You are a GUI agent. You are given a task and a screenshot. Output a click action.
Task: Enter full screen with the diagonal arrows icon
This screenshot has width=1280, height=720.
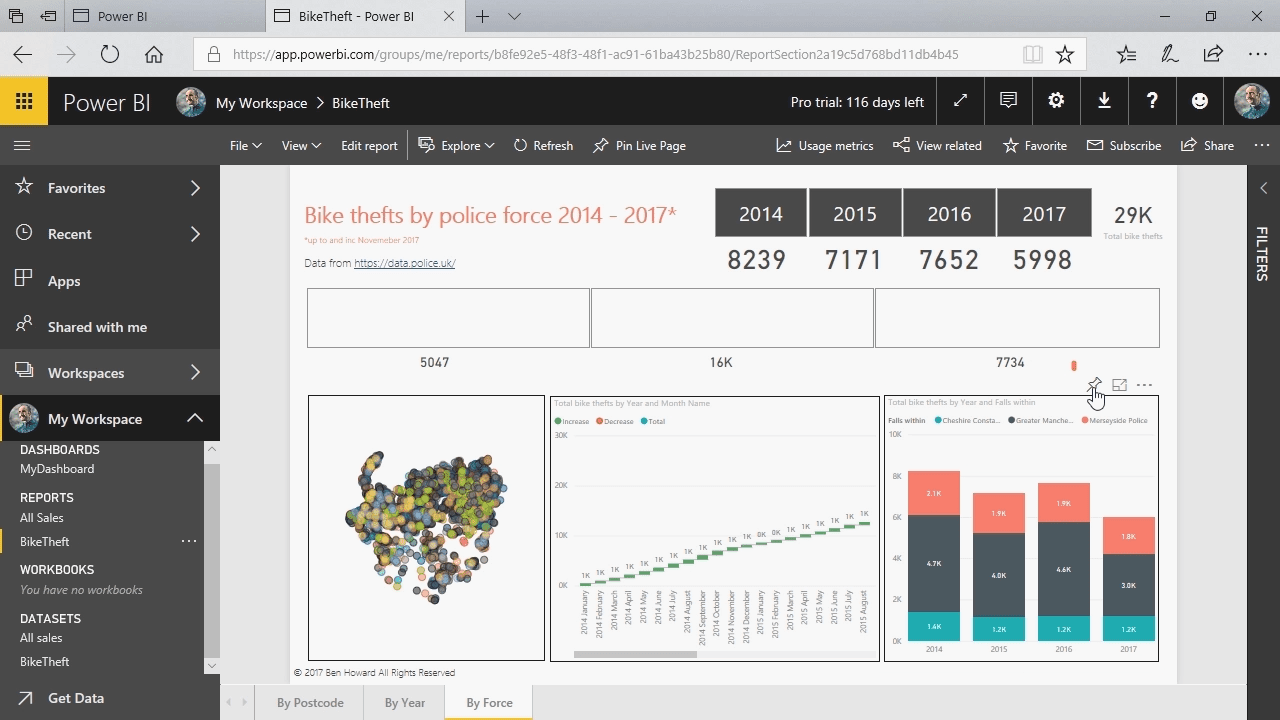pyautogui.click(x=959, y=101)
